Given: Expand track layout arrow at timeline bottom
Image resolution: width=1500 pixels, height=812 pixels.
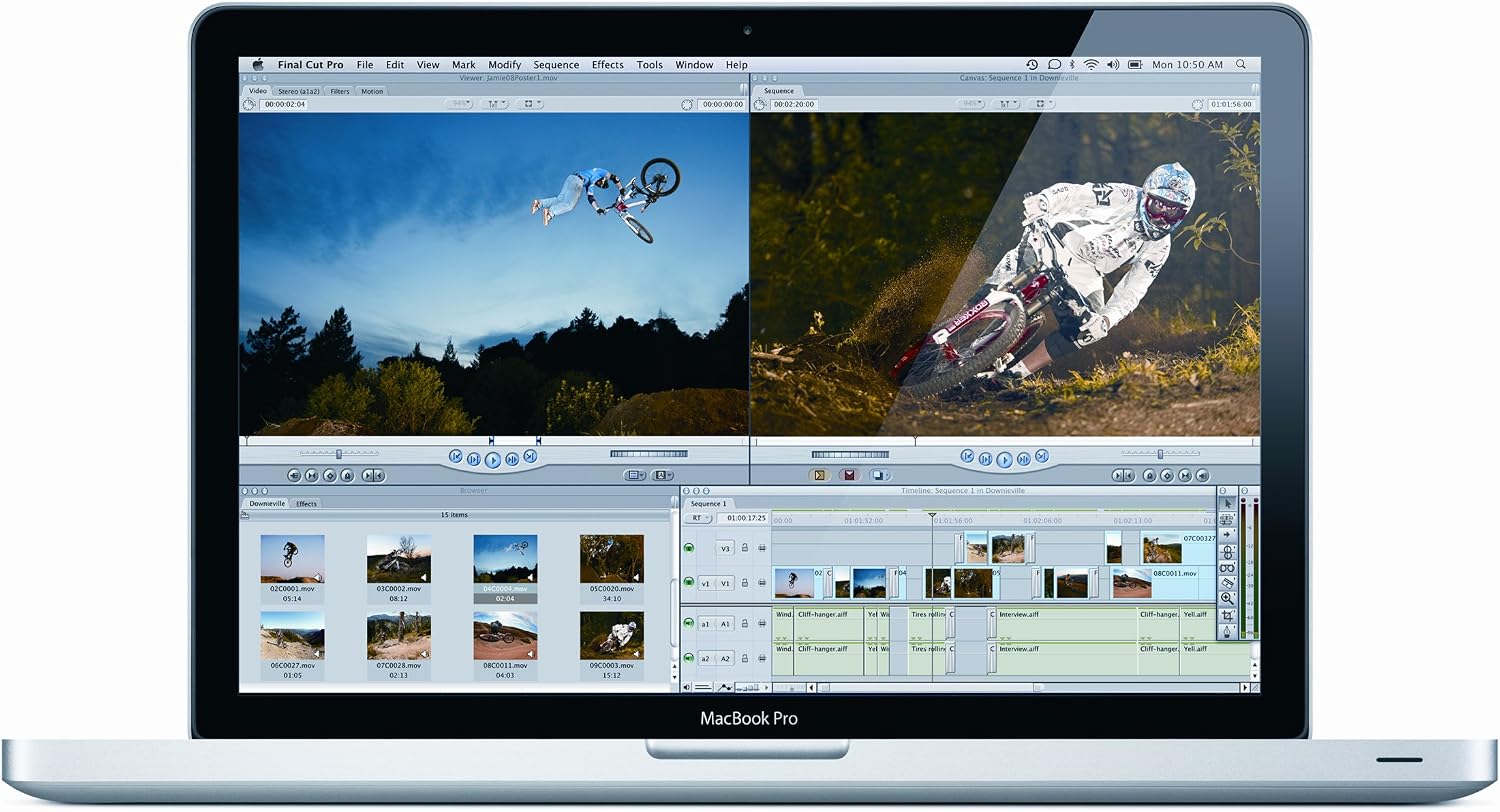Looking at the screenshot, I should 767,688.
